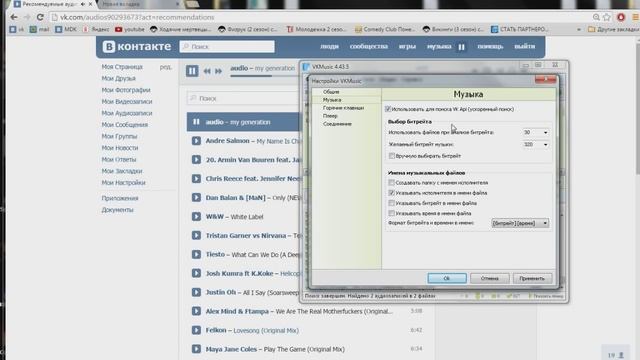Image resolution: width=640 pixels, height=360 pixels.
Task: Play the Armin Van Buuren track
Action: (x=196, y=160)
